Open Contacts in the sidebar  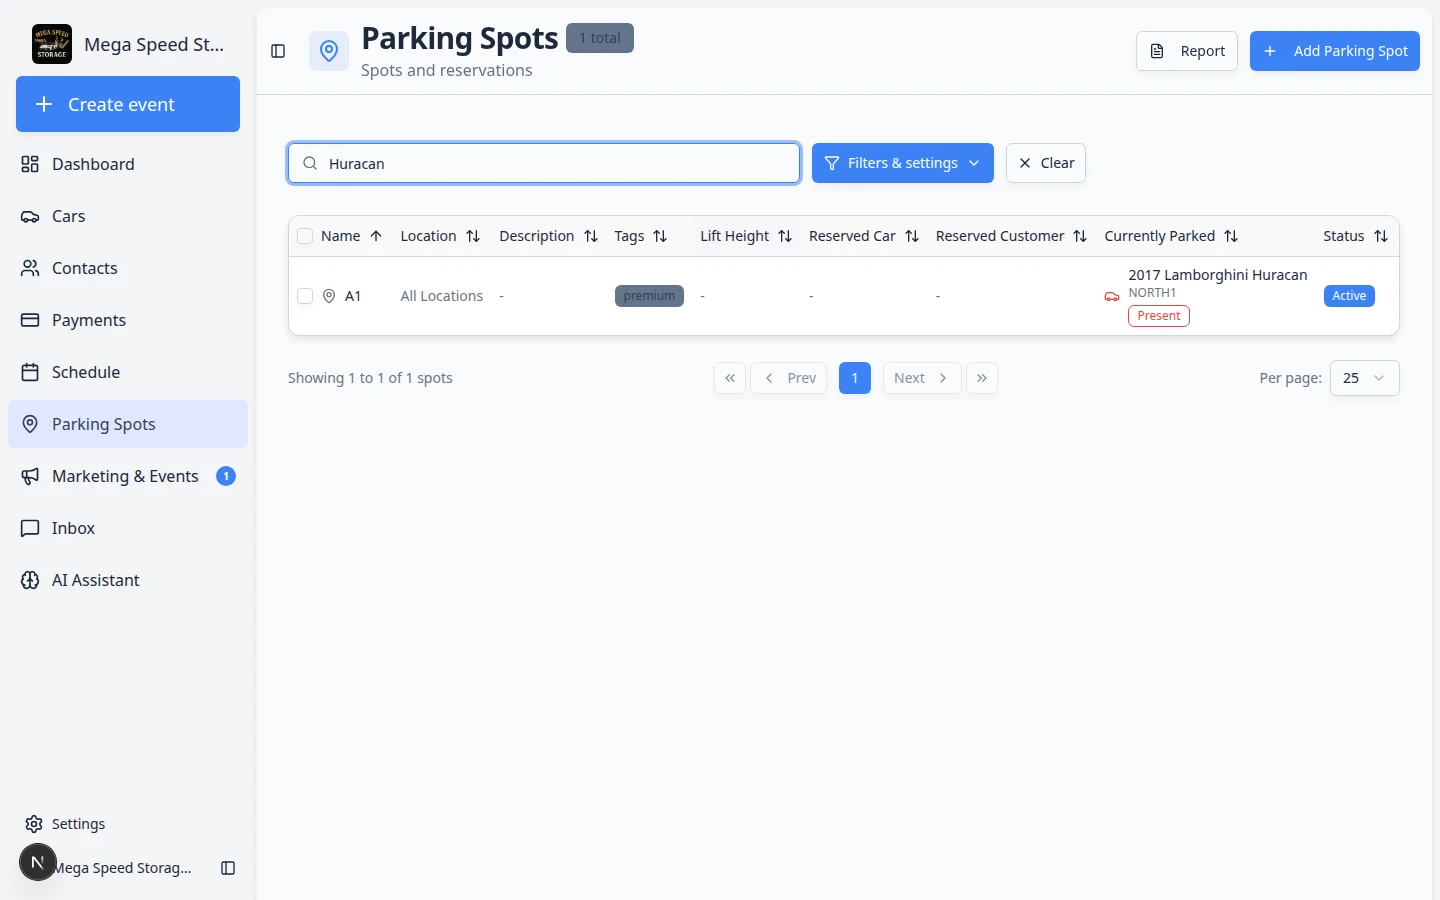[128, 268]
